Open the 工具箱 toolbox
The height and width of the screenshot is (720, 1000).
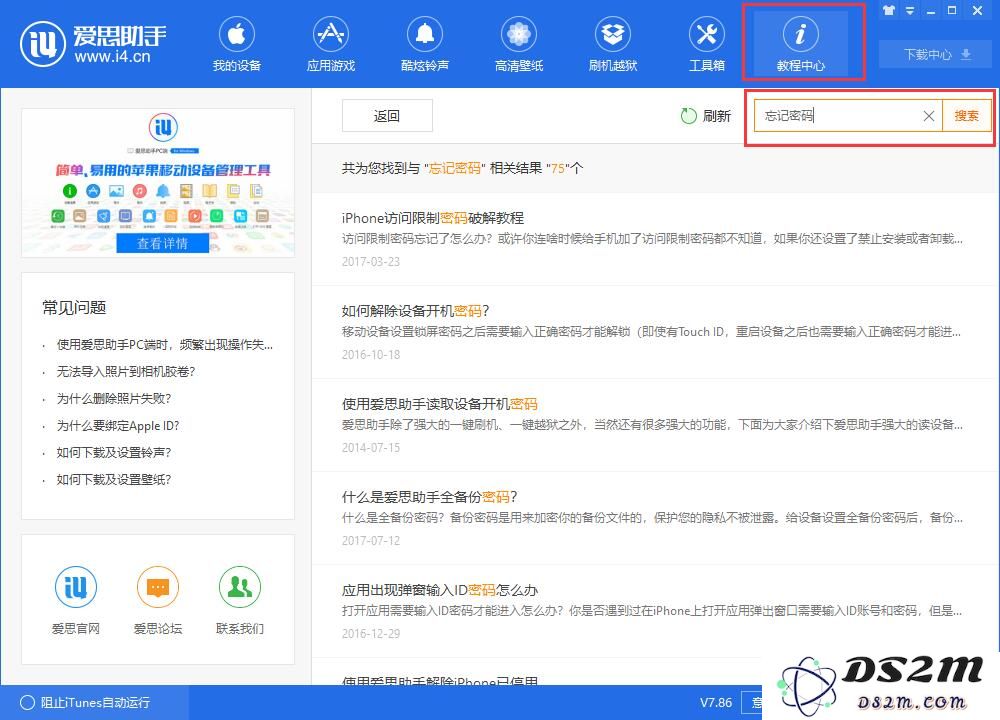tap(707, 44)
